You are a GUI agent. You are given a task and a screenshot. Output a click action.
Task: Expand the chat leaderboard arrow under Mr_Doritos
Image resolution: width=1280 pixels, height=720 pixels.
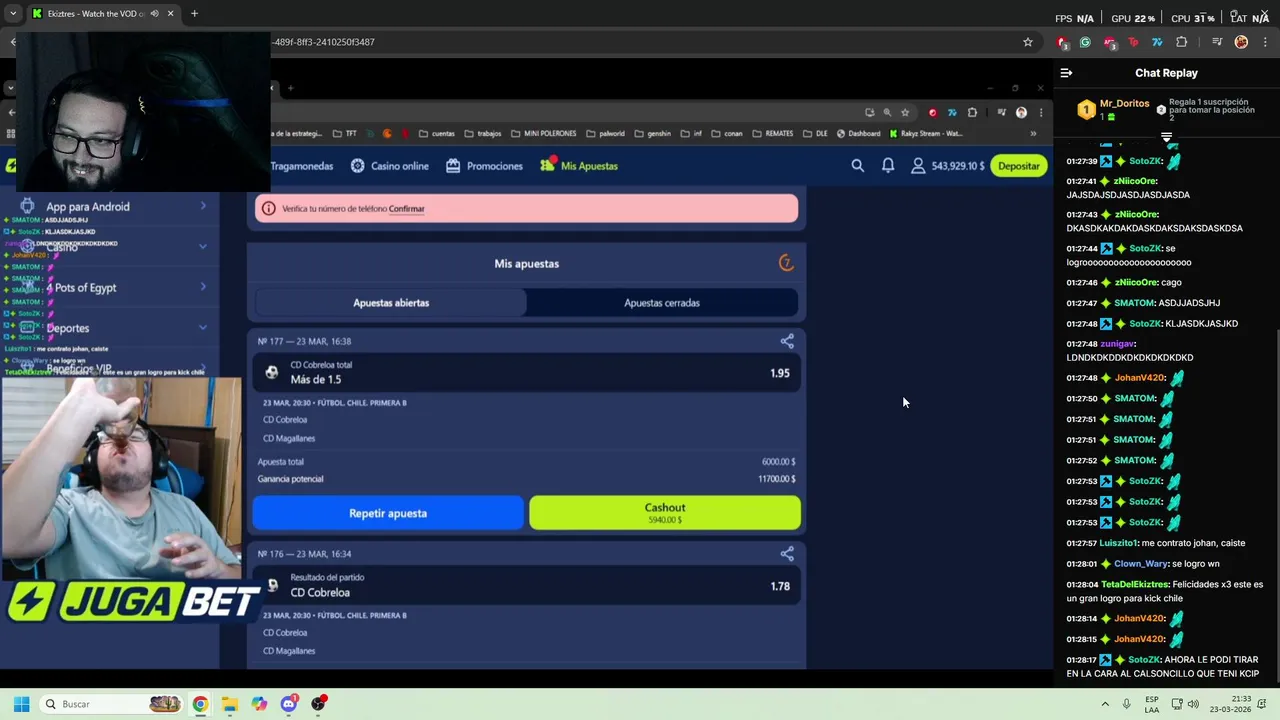coord(1166,136)
